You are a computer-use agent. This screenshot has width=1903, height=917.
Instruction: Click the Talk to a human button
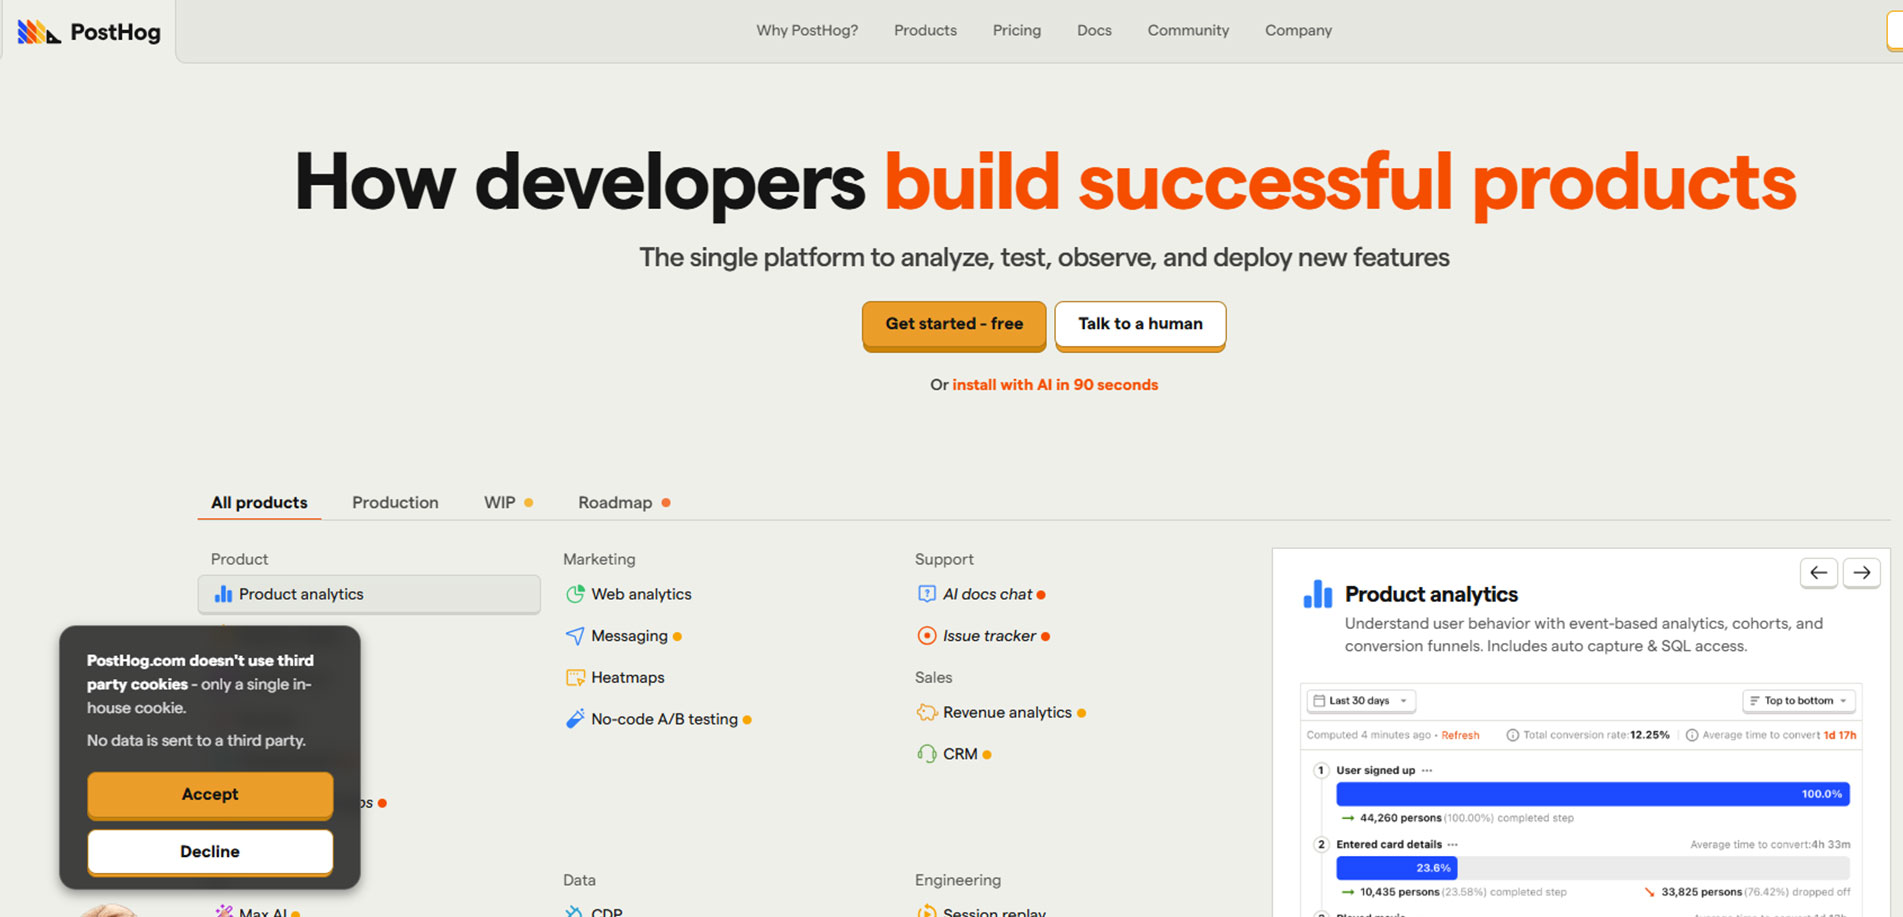[x=1140, y=324]
